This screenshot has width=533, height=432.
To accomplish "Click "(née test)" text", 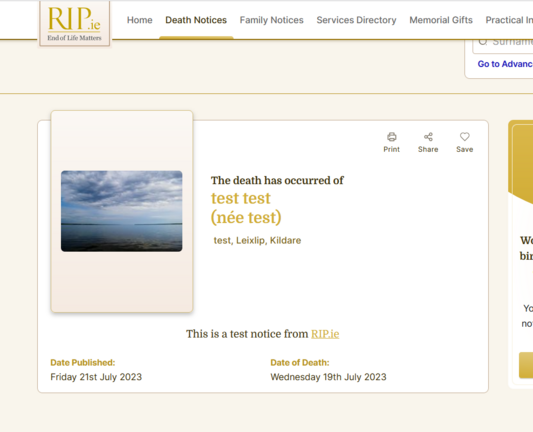I will 246,218.
